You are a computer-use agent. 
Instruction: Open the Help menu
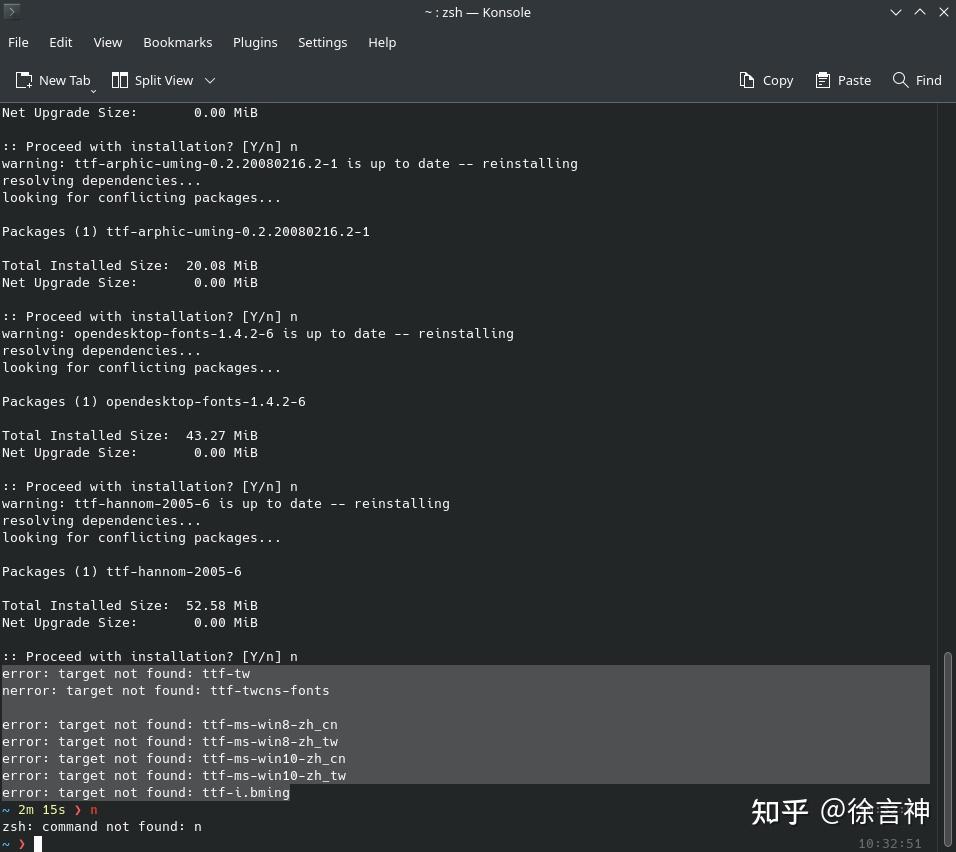coord(382,42)
